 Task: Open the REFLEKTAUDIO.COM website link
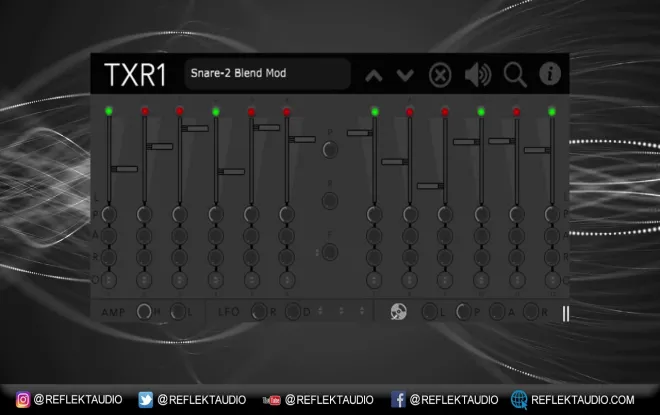[583, 399]
